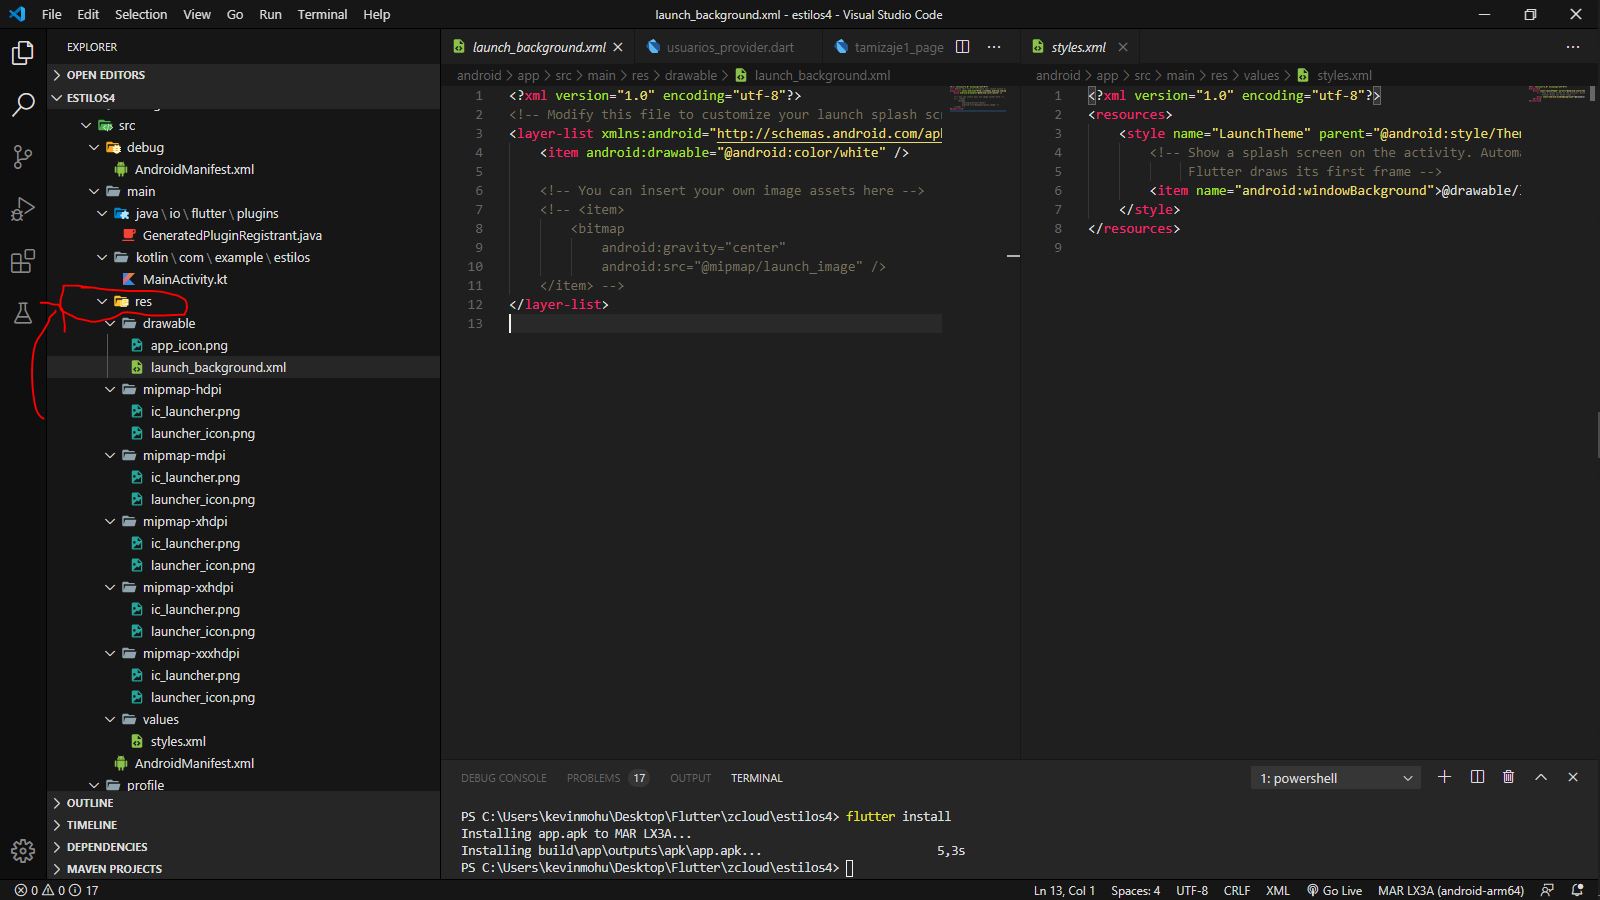Select the Testing flask icon in the sidebar
Viewport: 1600px width, 900px height.
coord(22,313)
